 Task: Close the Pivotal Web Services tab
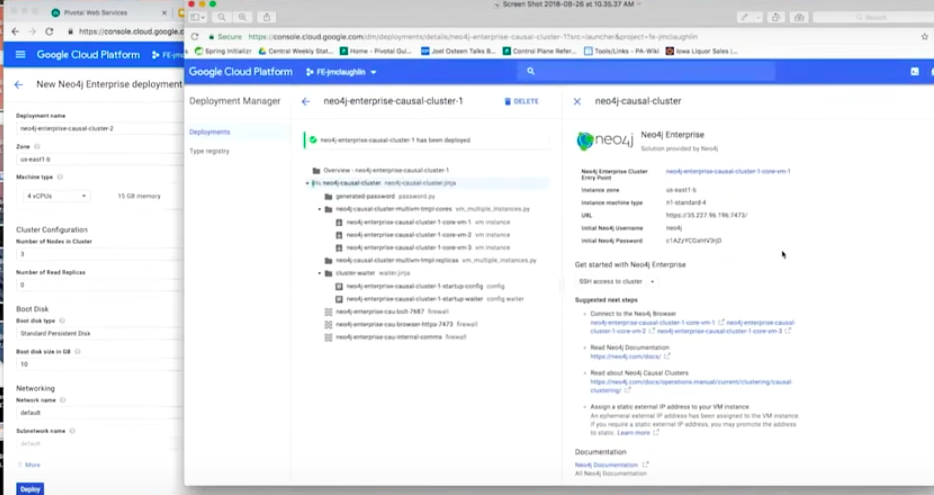coord(164,13)
